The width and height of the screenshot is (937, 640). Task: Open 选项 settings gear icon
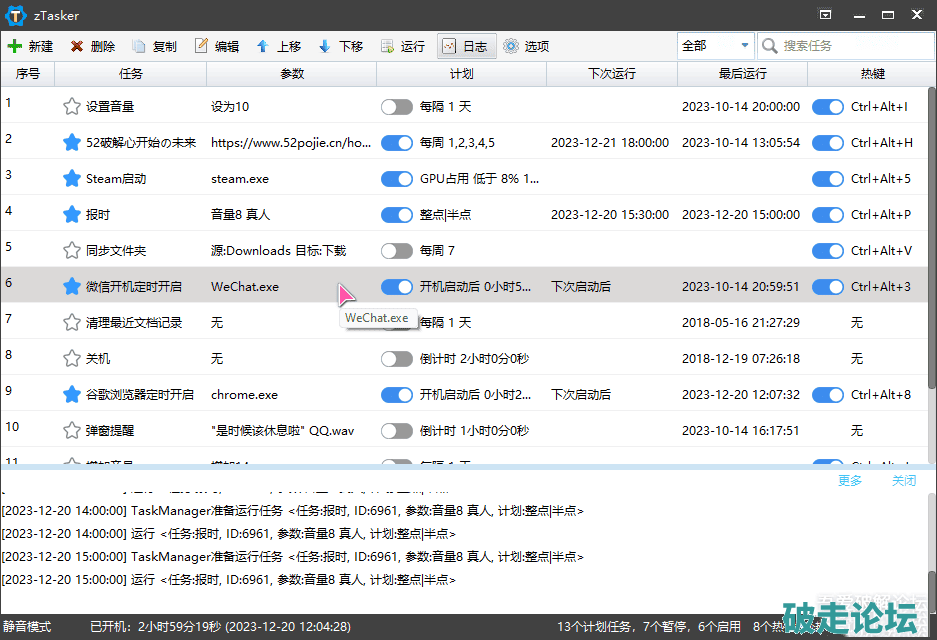pos(511,46)
